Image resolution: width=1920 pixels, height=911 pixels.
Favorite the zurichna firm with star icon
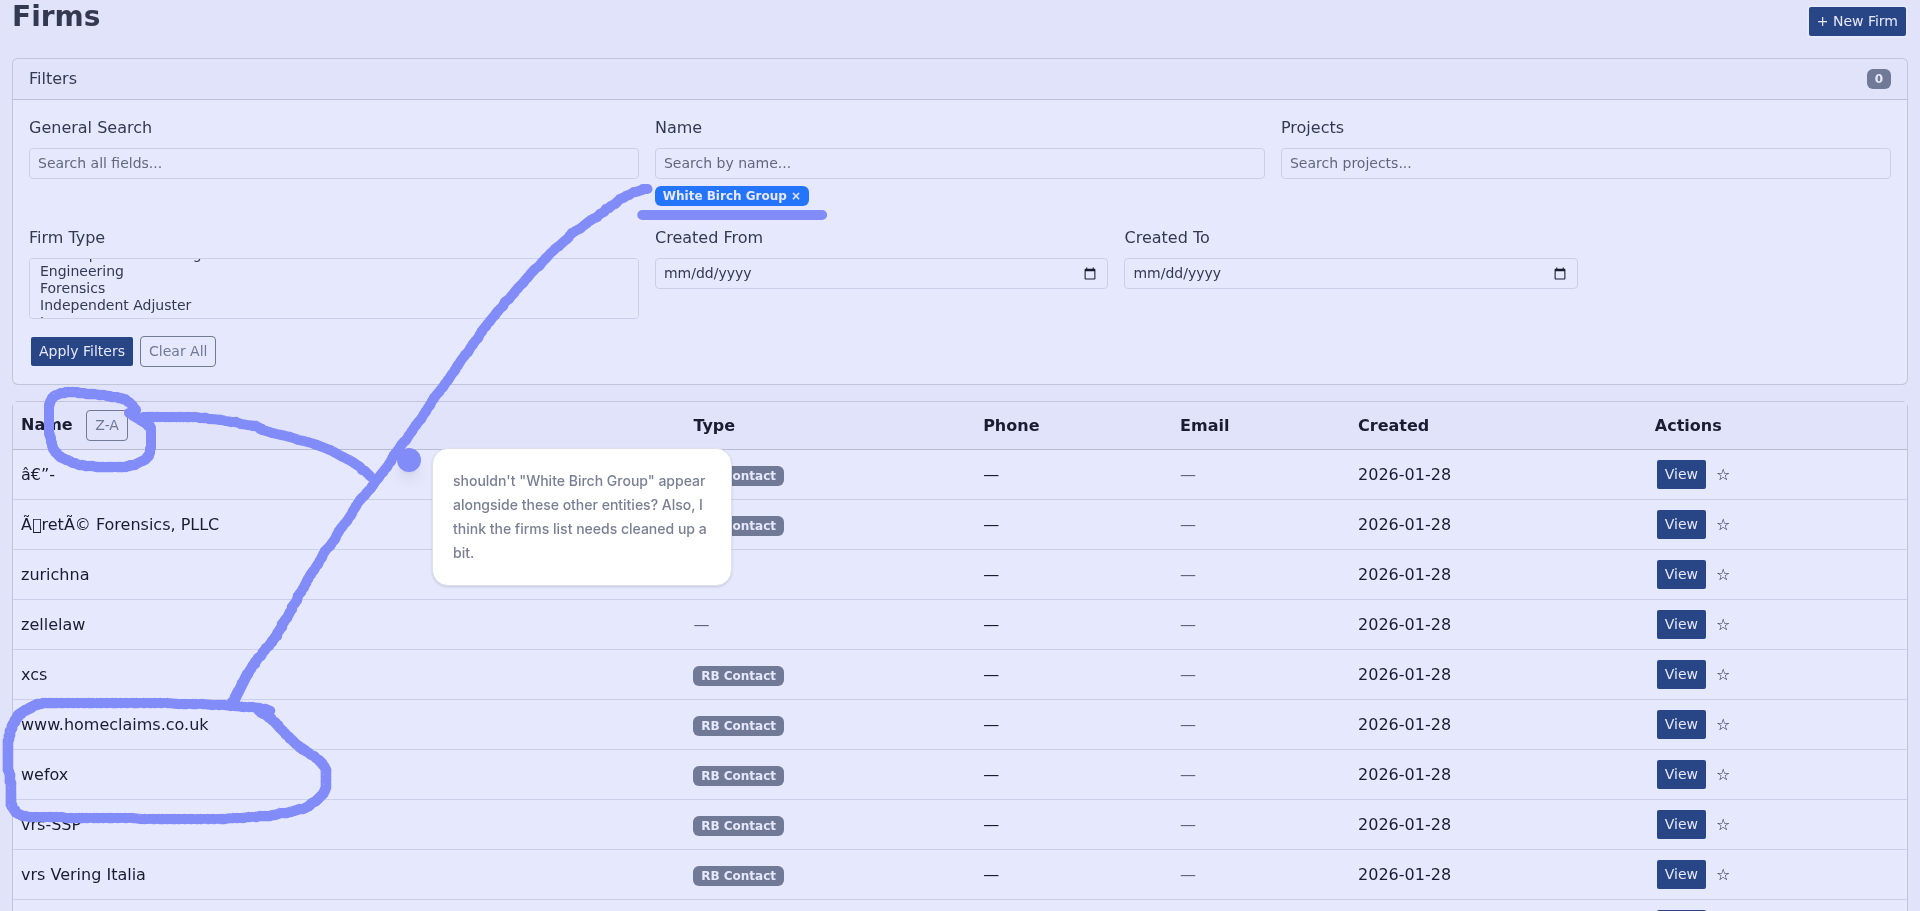tap(1723, 575)
